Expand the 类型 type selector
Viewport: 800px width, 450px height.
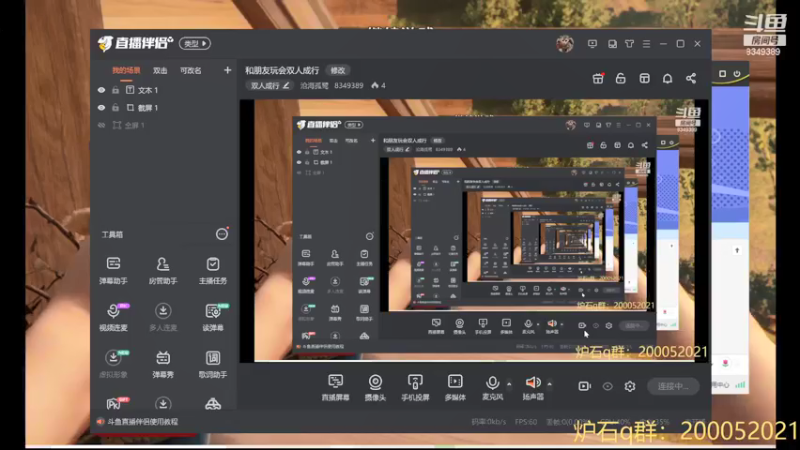[195, 43]
